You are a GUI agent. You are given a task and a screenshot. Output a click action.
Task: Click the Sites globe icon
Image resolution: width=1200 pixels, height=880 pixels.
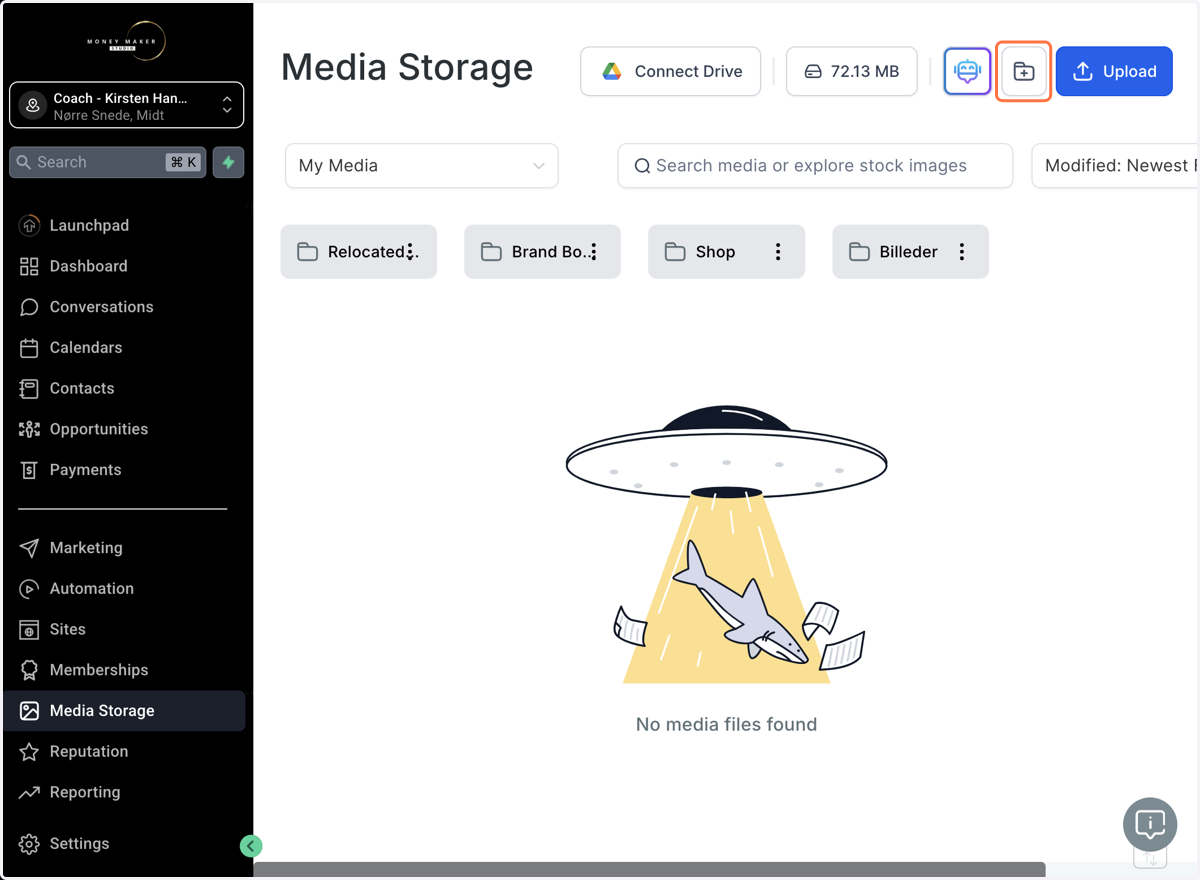click(x=29, y=630)
